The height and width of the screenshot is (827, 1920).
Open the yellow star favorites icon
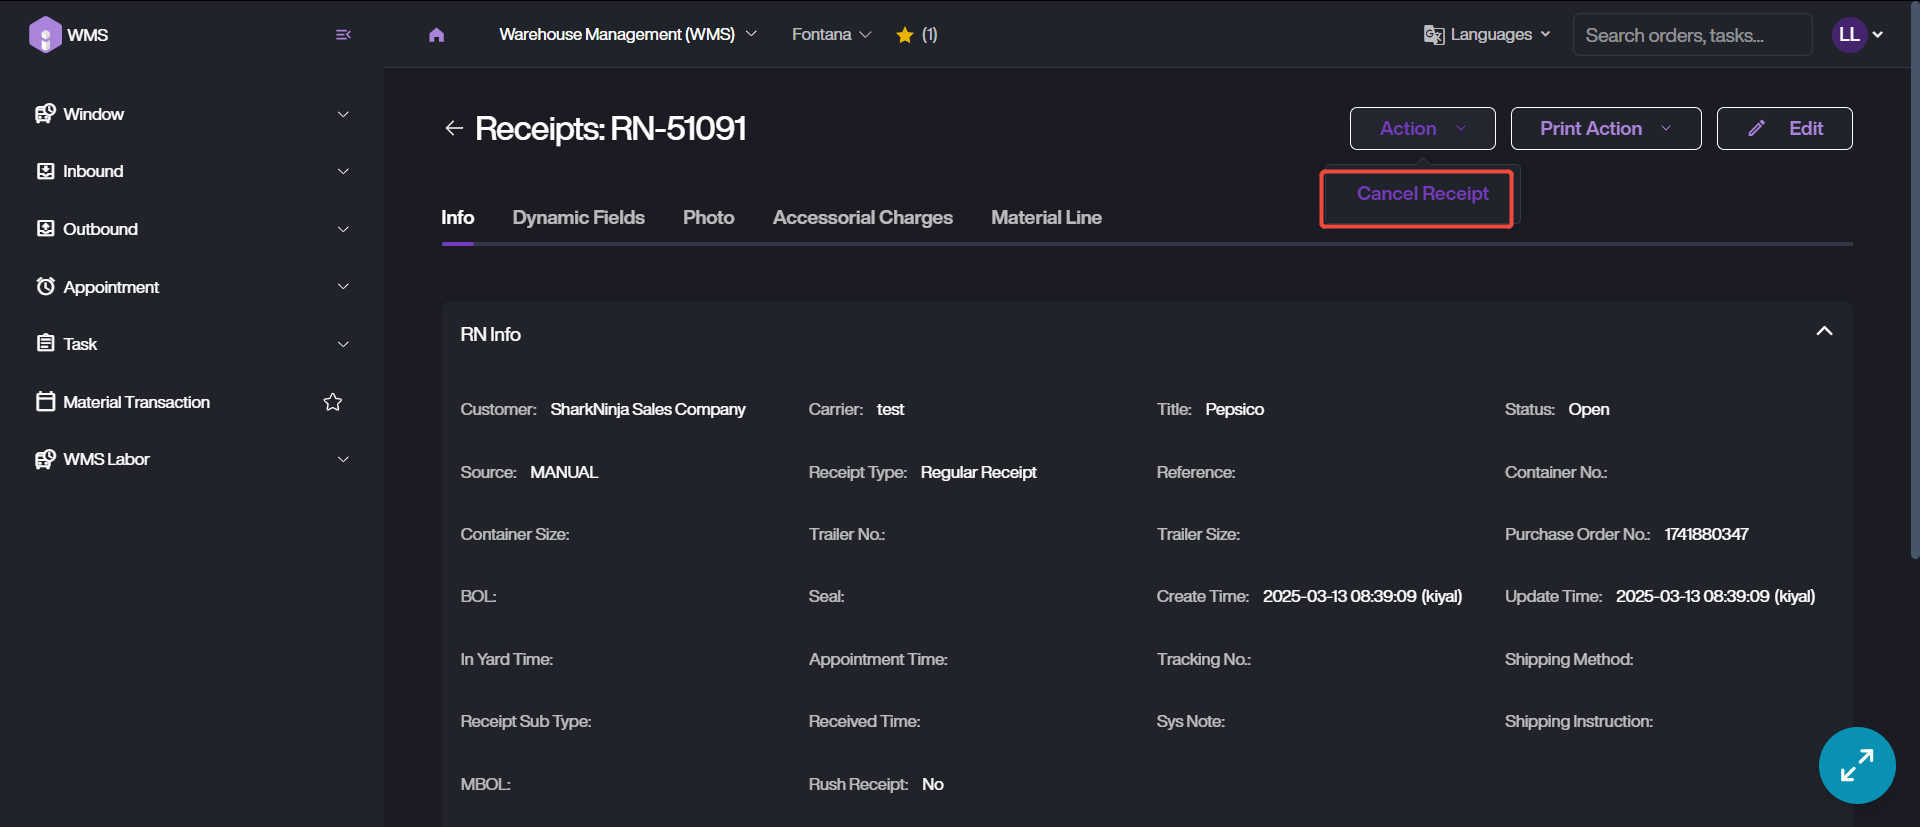click(x=905, y=35)
